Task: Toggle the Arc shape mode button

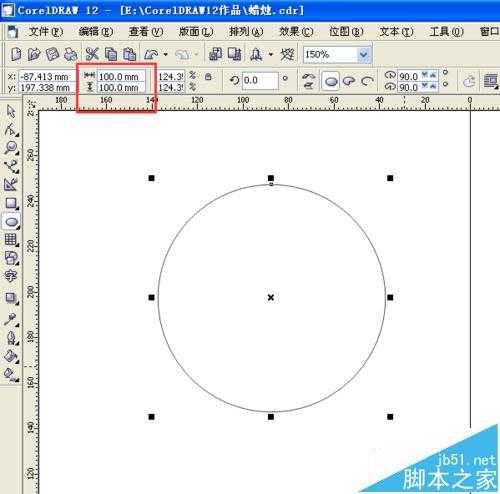Action: (x=367, y=81)
